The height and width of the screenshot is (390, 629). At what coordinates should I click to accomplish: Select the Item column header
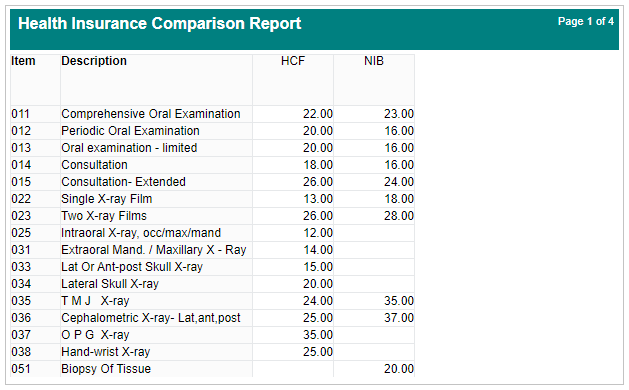(x=23, y=61)
